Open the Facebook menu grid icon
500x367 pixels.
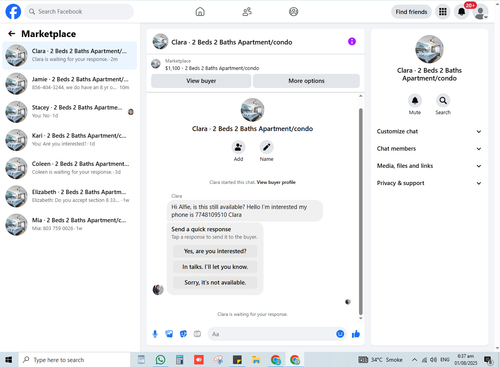[443, 12]
